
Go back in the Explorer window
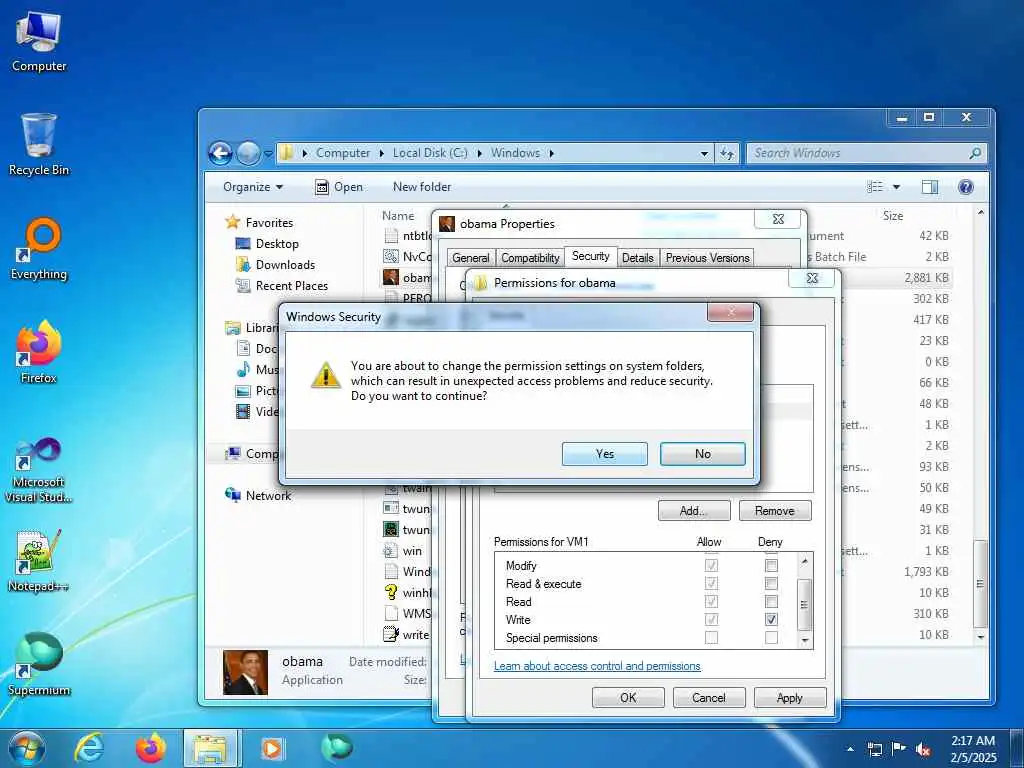(221, 153)
